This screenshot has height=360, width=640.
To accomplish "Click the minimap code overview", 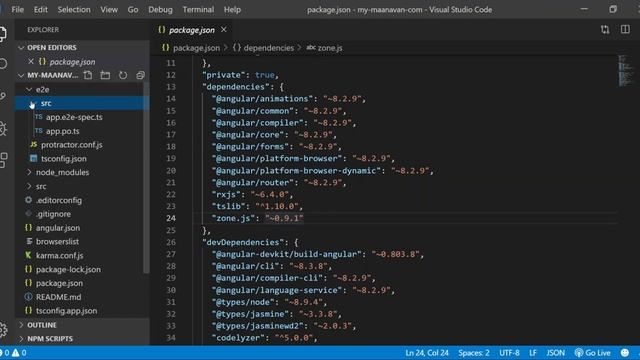I will point(626,70).
